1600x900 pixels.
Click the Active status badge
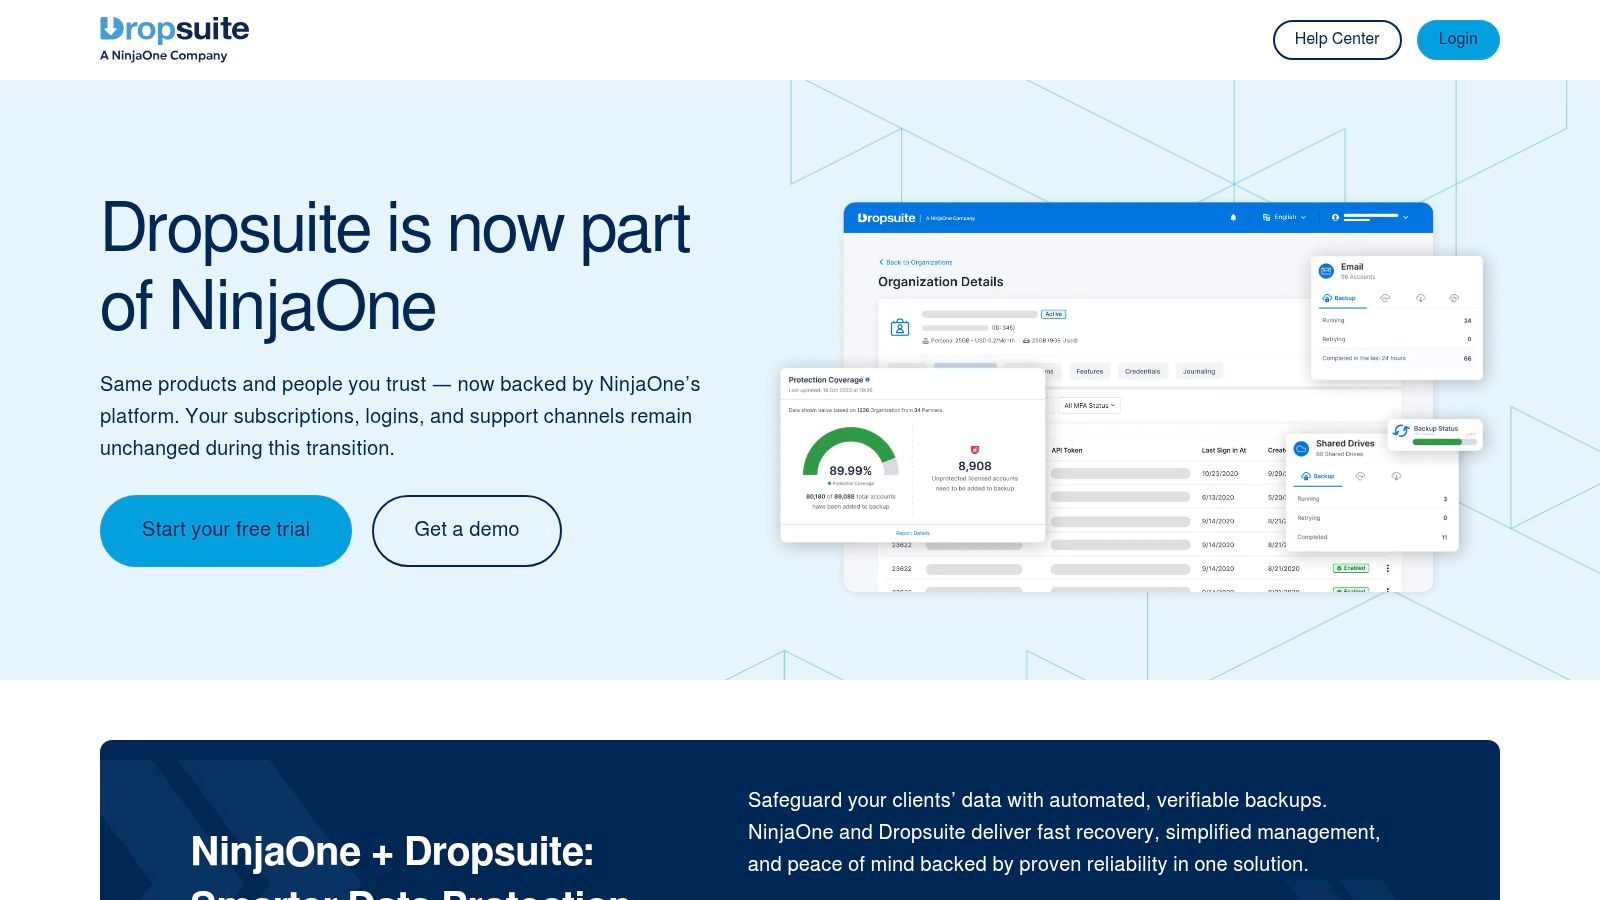pos(1054,314)
